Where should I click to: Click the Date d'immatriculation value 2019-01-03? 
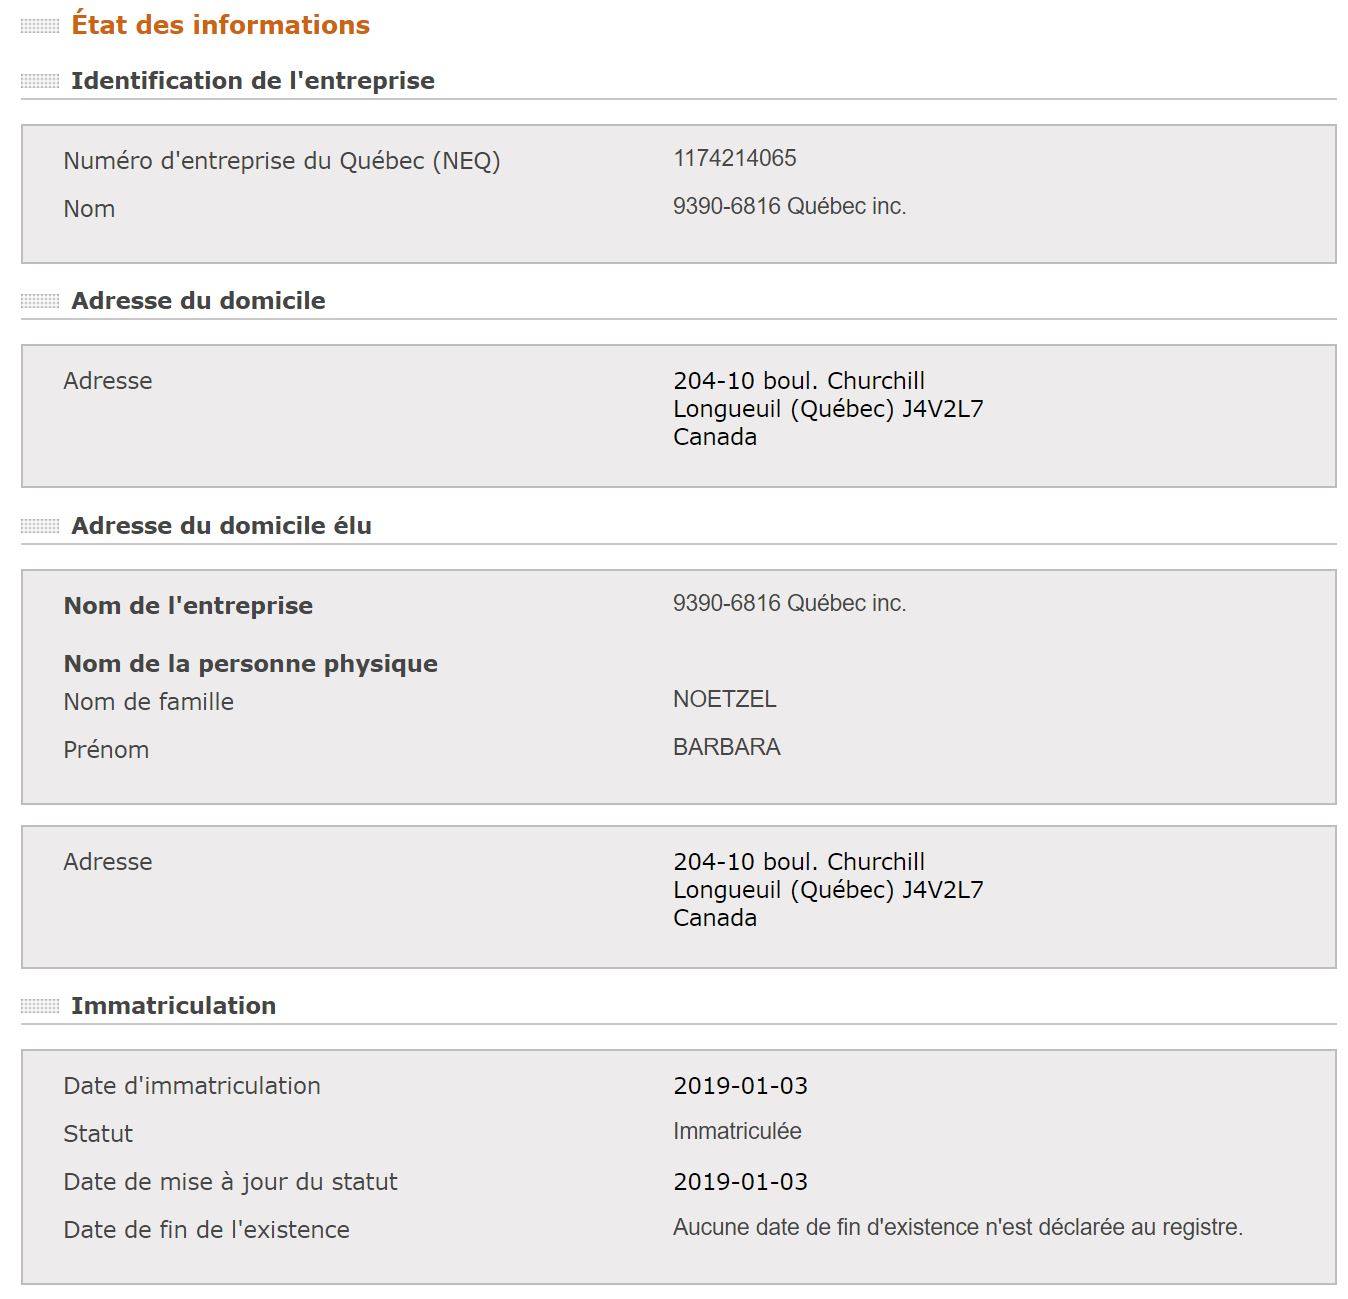[740, 1086]
